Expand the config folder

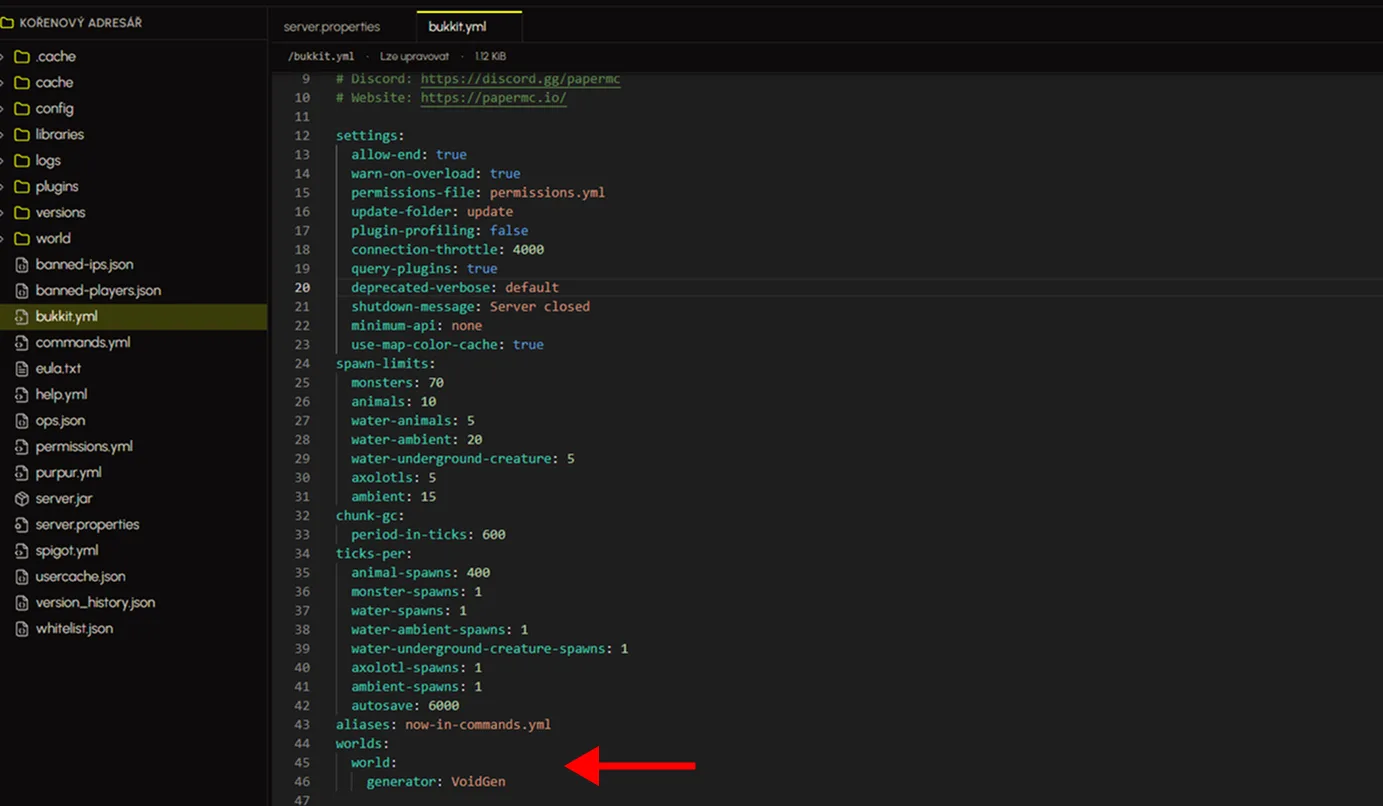coord(4,109)
